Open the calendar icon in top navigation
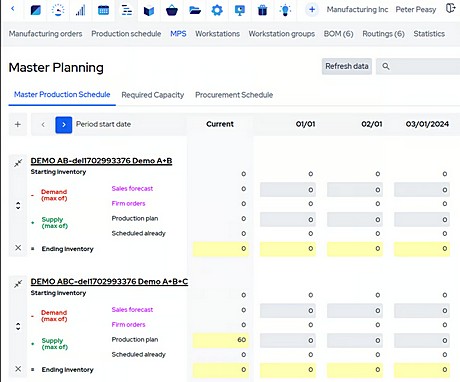Image resolution: width=460 pixels, height=382 pixels. point(103,10)
